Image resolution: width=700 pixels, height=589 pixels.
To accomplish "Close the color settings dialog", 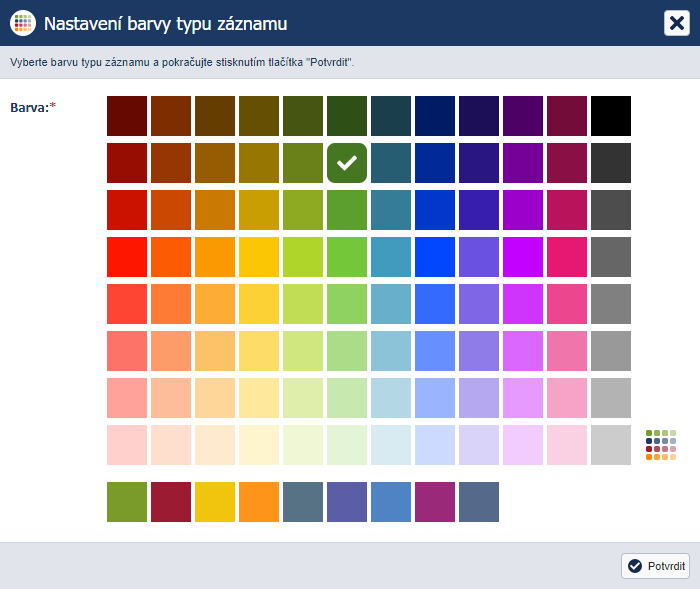I will (677, 23).
